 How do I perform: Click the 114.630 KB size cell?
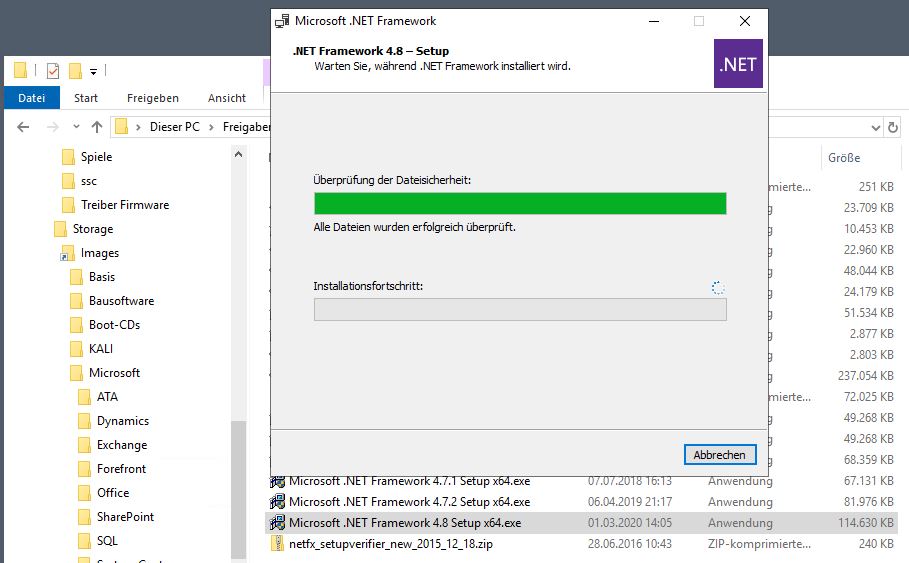tap(866, 522)
